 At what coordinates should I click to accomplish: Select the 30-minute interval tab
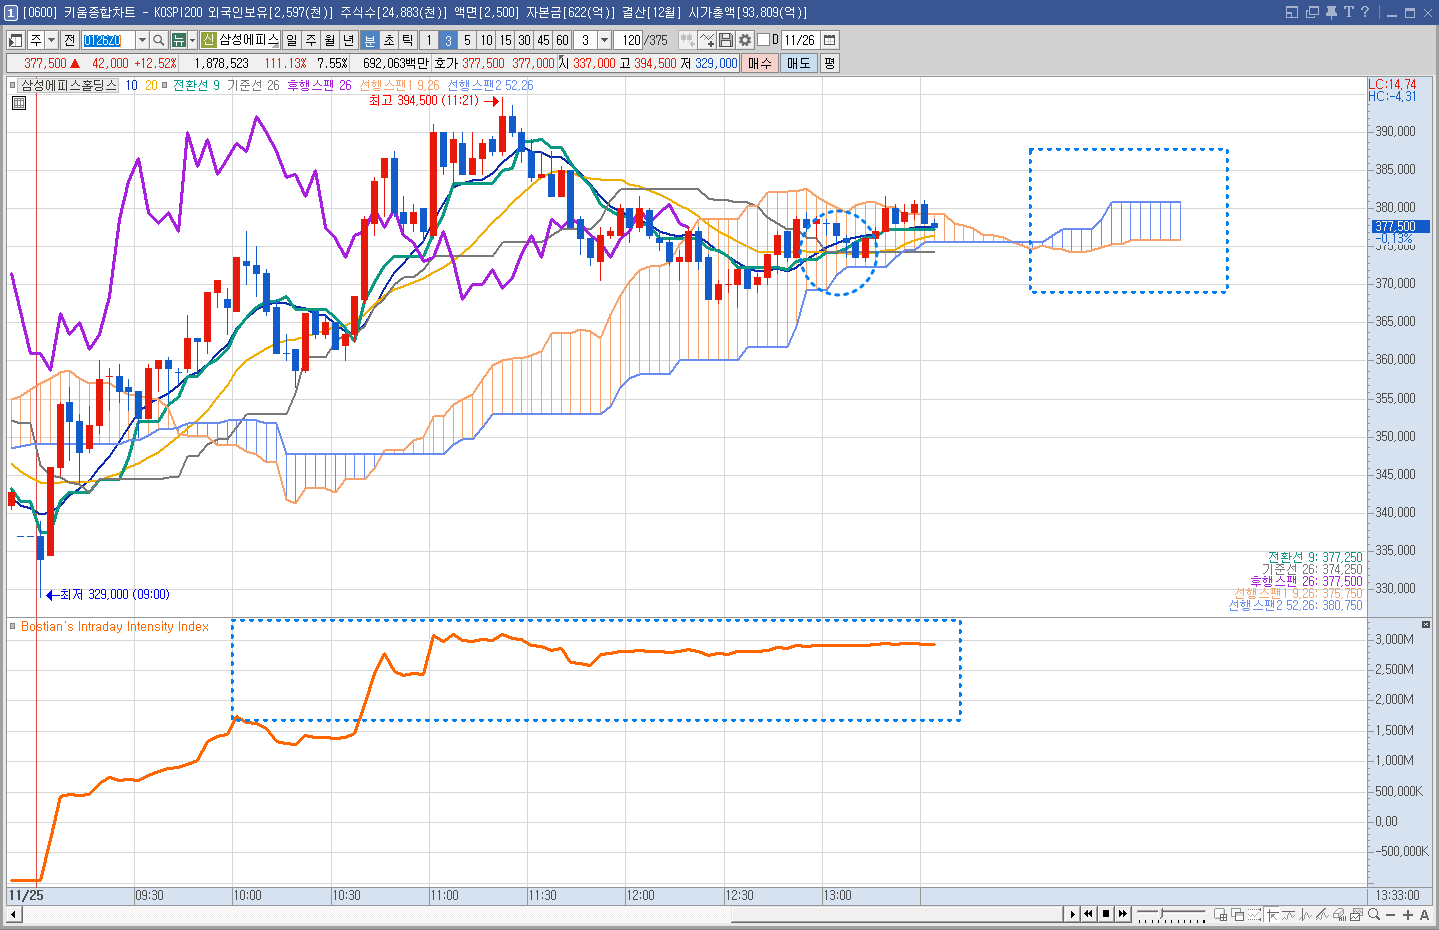tap(524, 40)
